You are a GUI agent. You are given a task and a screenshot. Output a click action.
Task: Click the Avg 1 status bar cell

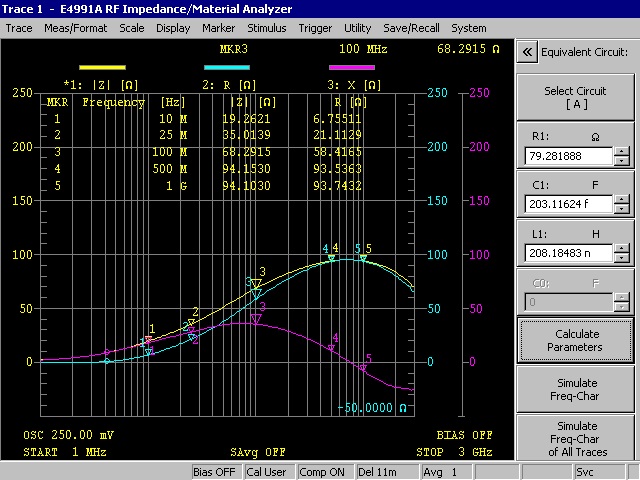coord(447,472)
